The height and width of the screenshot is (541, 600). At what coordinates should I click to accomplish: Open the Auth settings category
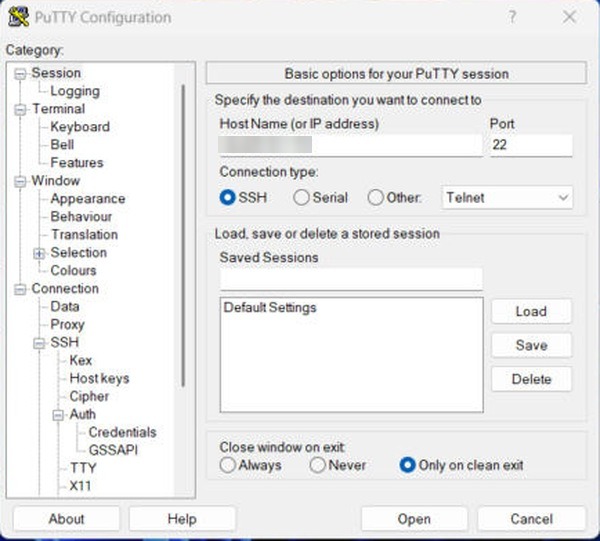[x=82, y=414]
